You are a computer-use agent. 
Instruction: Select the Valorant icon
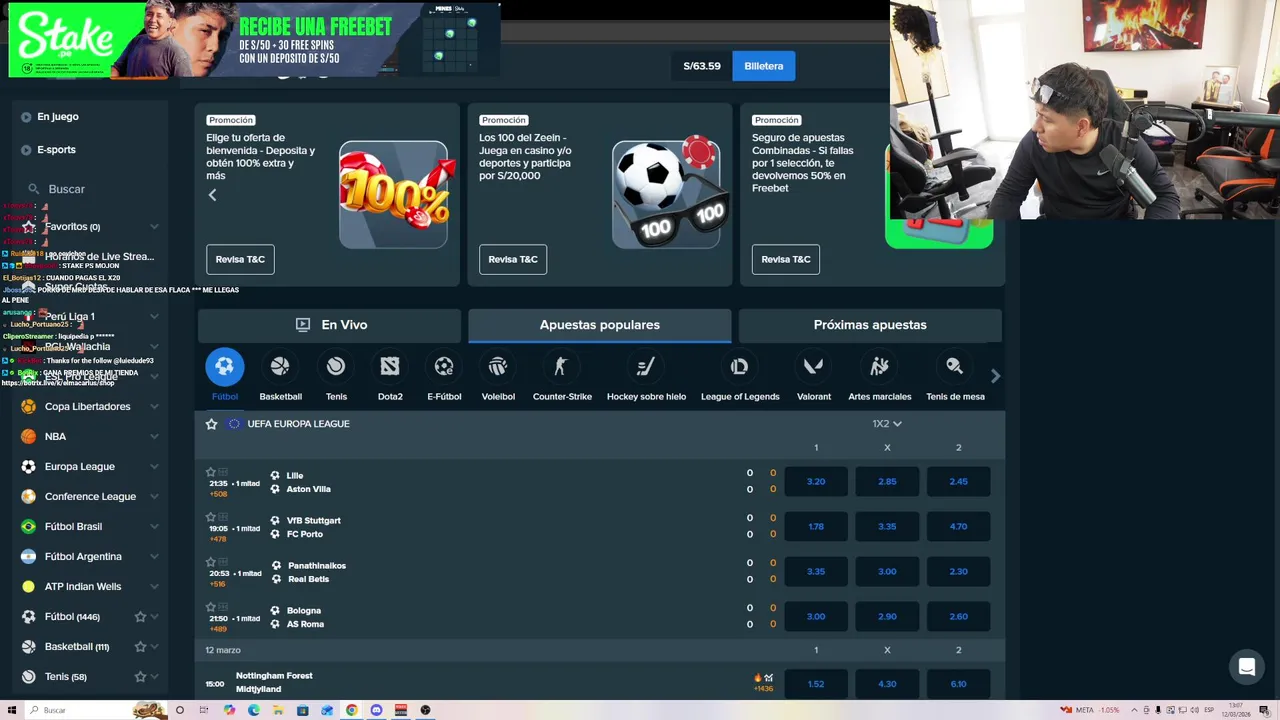(813, 367)
